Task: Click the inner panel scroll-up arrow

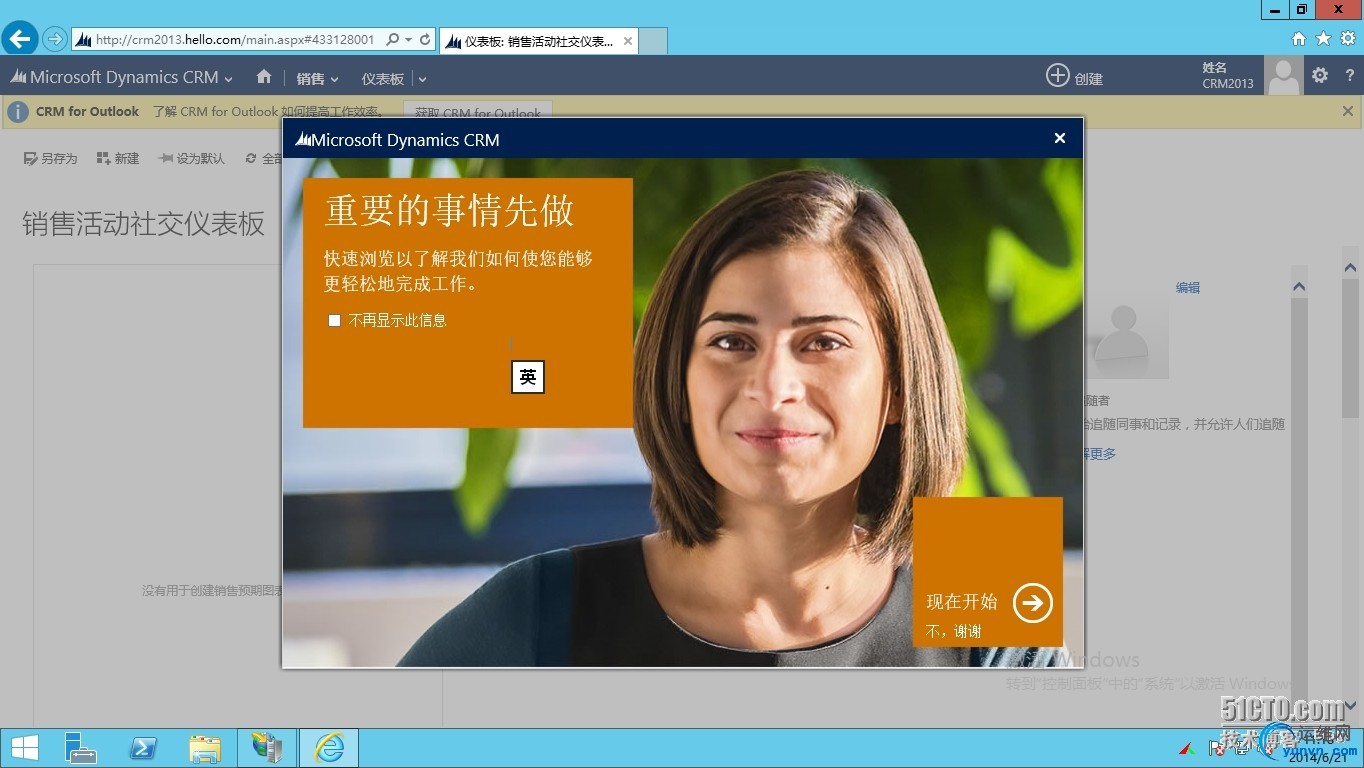Action: tap(1299, 287)
